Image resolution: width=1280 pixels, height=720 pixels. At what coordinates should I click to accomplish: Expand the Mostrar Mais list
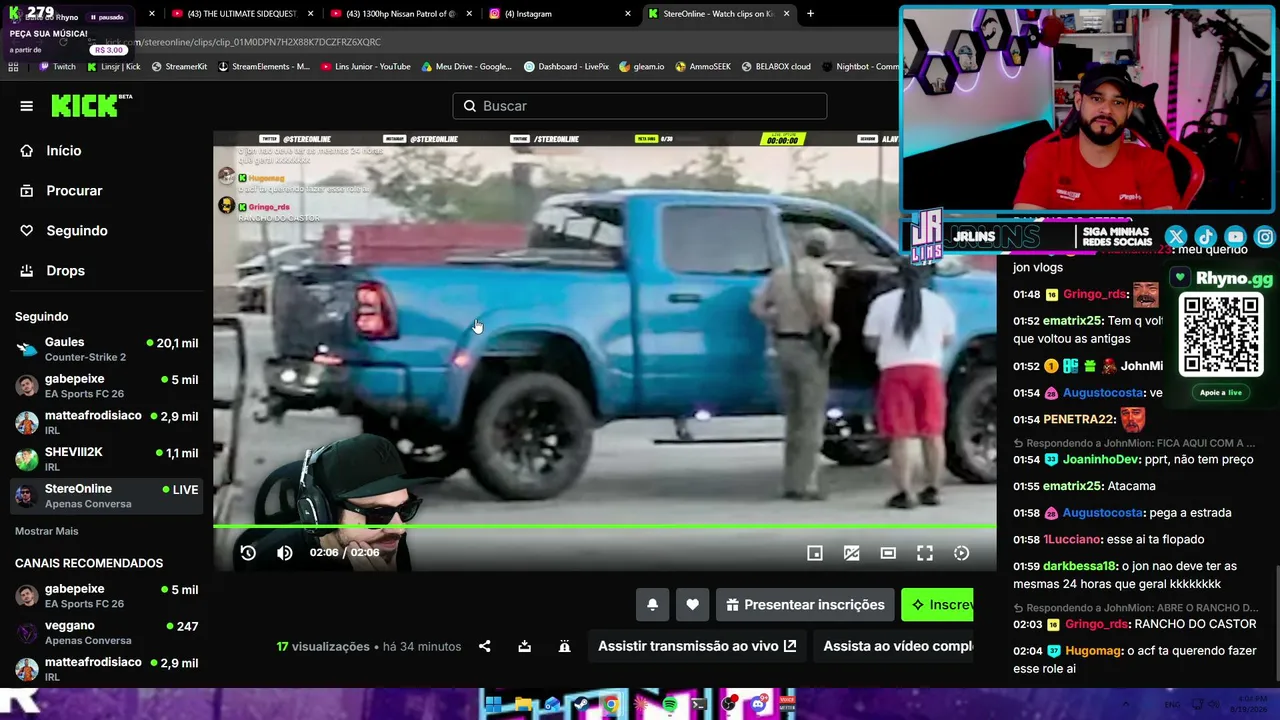click(46, 531)
